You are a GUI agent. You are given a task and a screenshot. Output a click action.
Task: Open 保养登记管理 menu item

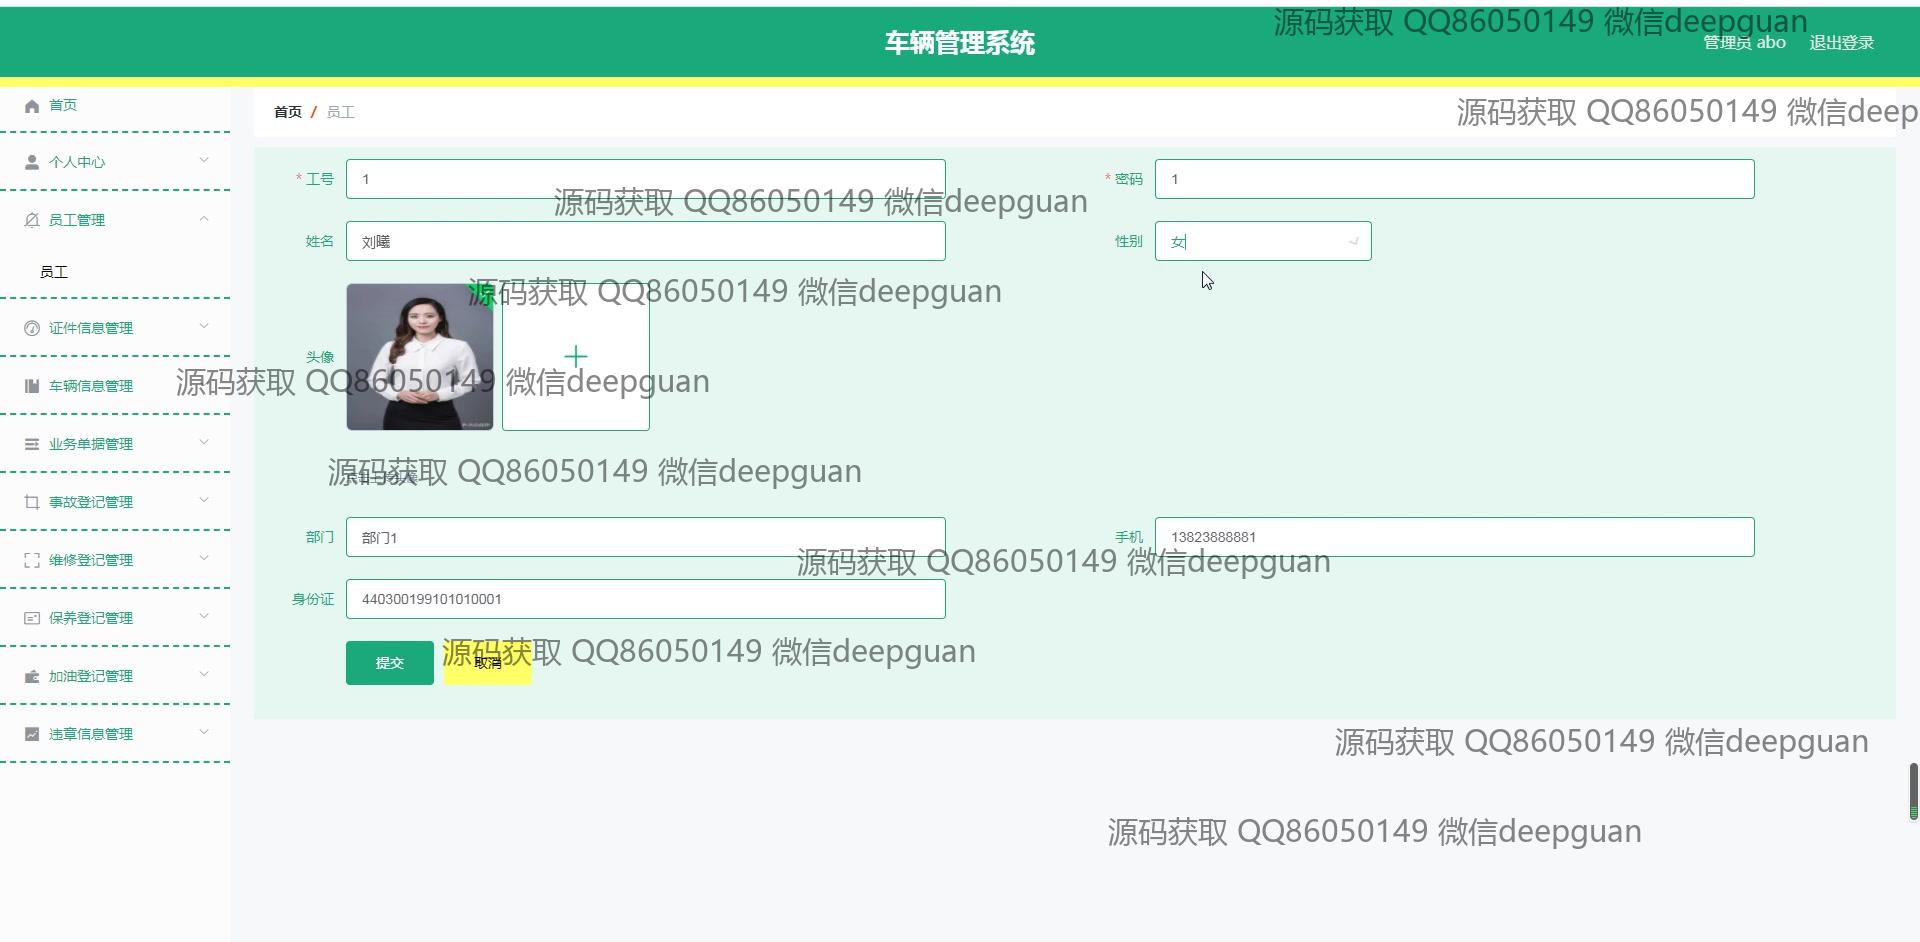[x=115, y=618]
